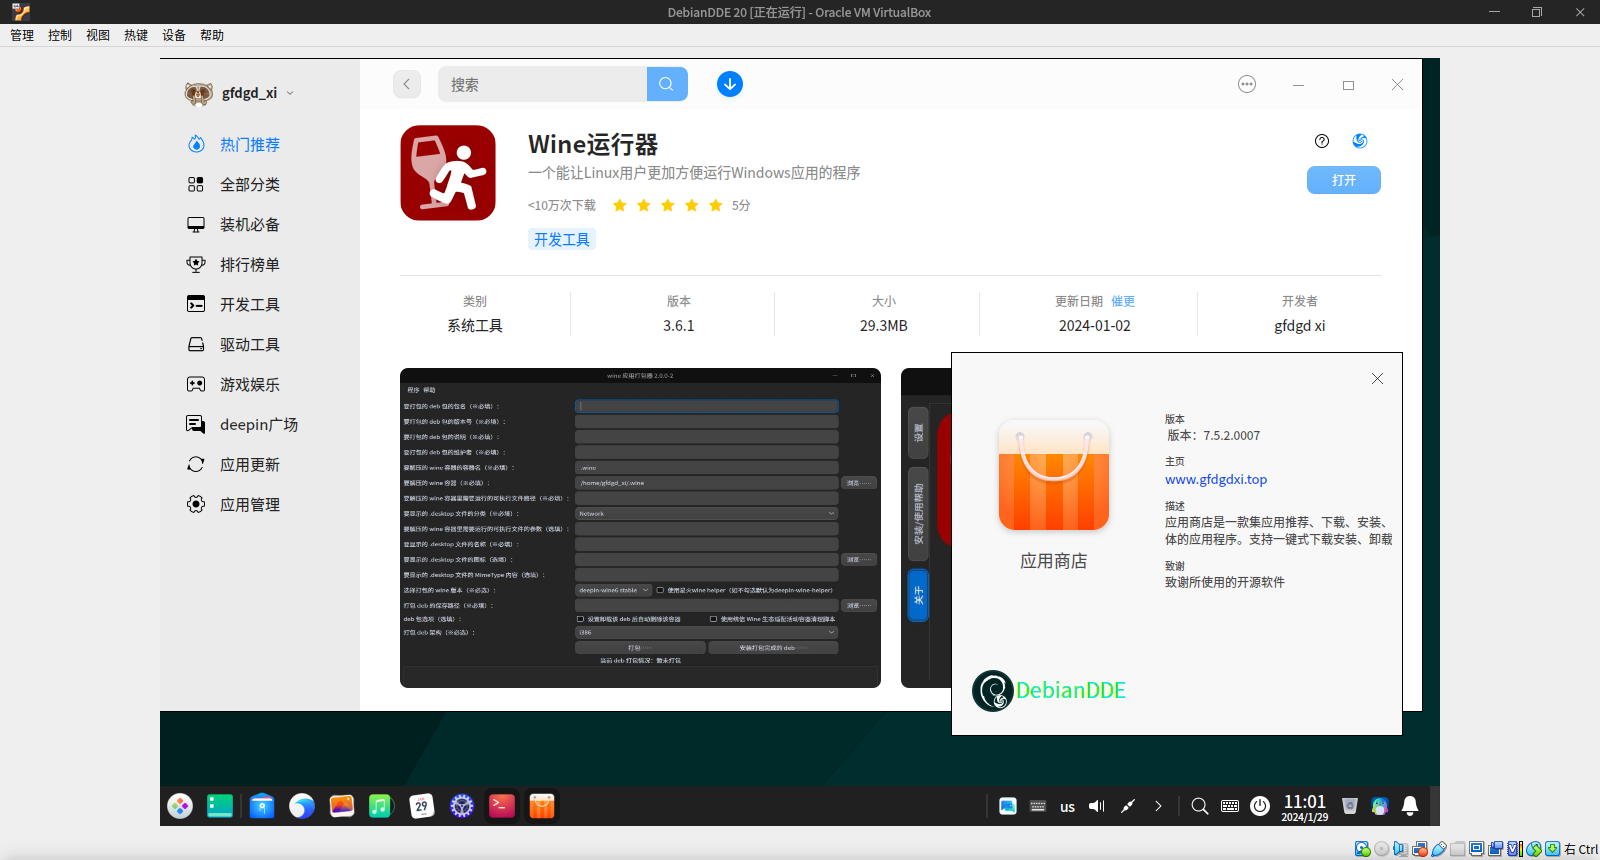Open calendar icon showing 29

click(422, 806)
